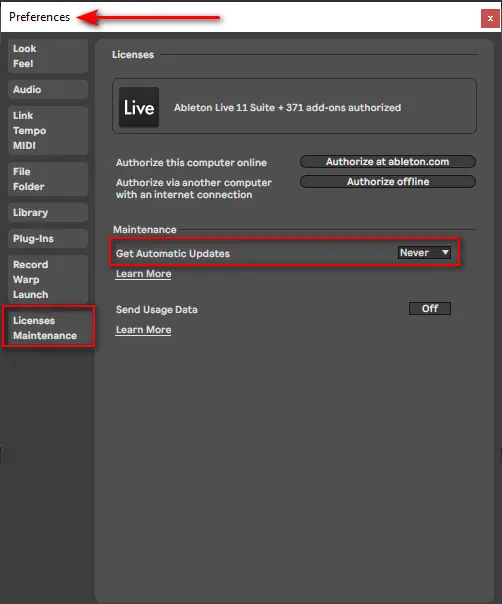Switch to the Audio preferences tab
502x604 pixels.
point(48,89)
